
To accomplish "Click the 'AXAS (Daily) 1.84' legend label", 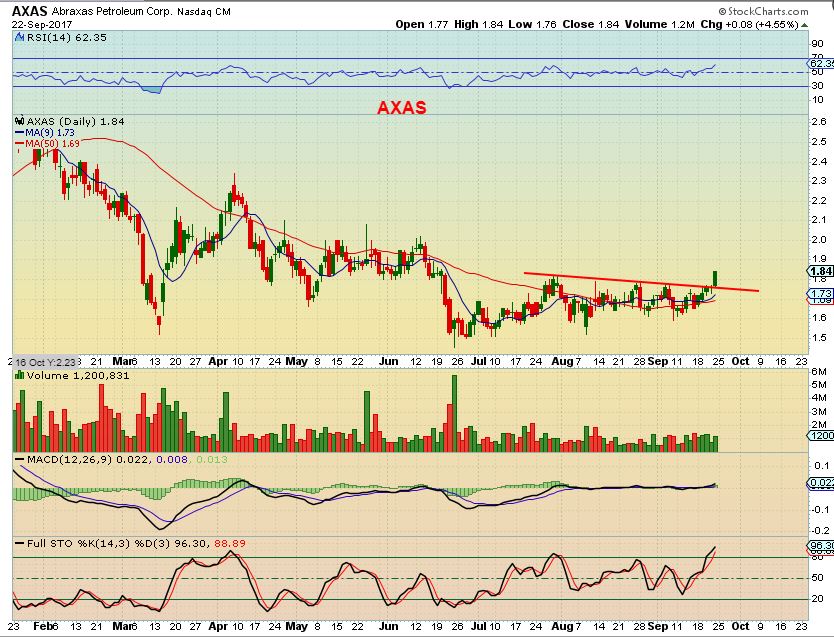I will 76,121.
